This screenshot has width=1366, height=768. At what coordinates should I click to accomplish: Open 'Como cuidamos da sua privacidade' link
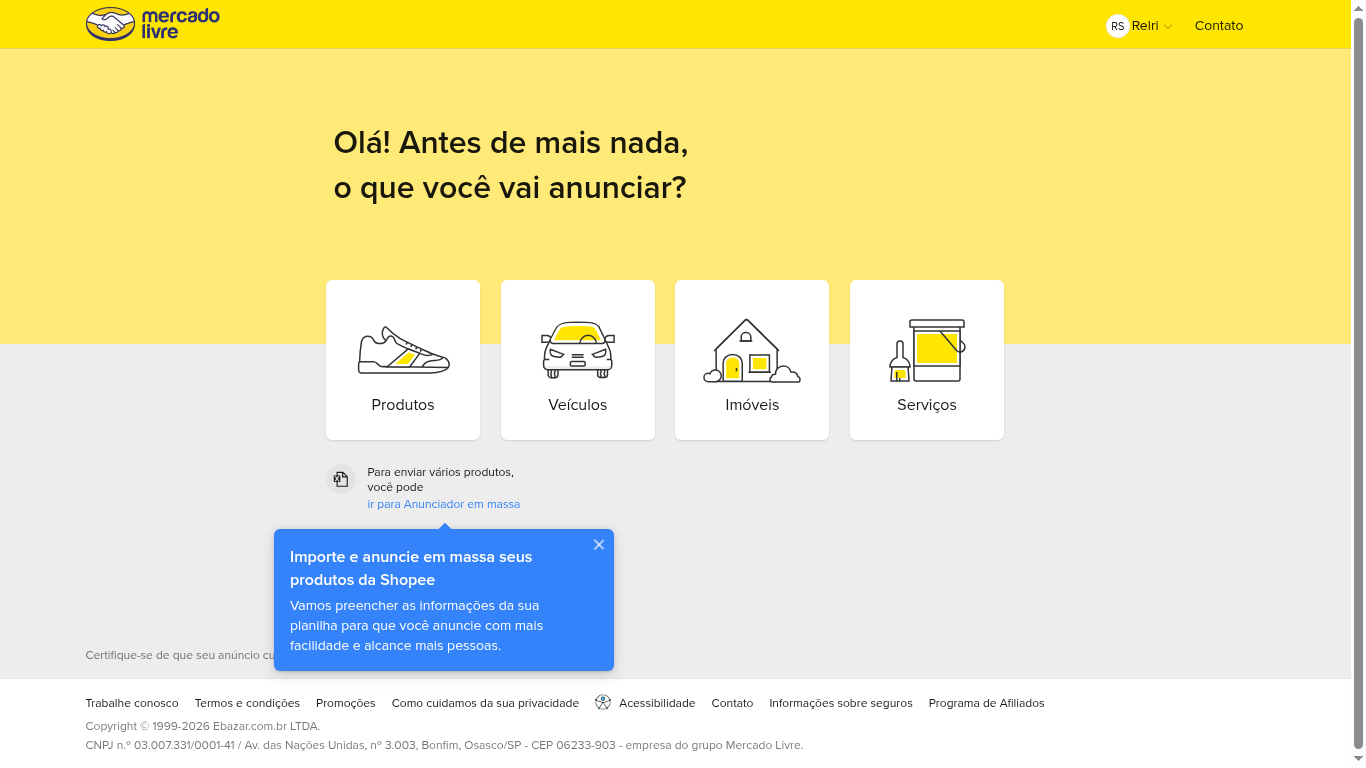coord(485,703)
